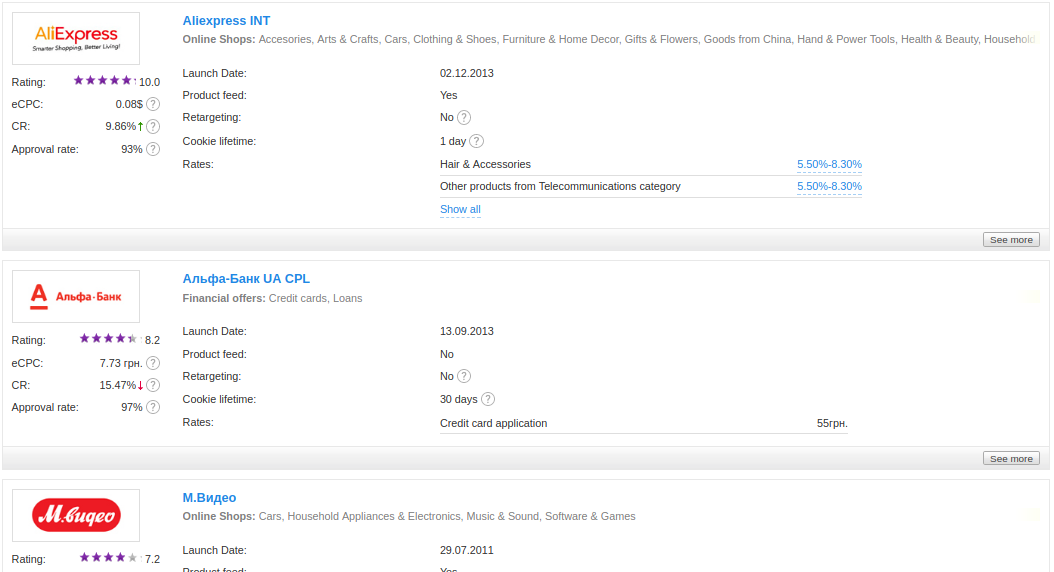This screenshot has width=1054, height=572.
Task: Select Альфа-Банк launch date 13.09.2013
Action: pyautogui.click(x=467, y=331)
